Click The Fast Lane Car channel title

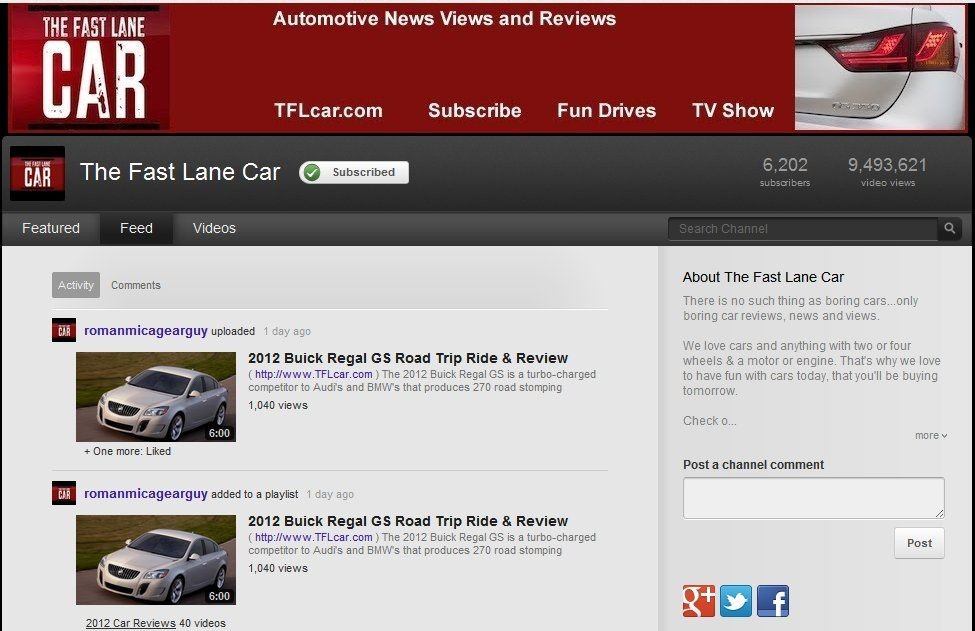tap(180, 172)
